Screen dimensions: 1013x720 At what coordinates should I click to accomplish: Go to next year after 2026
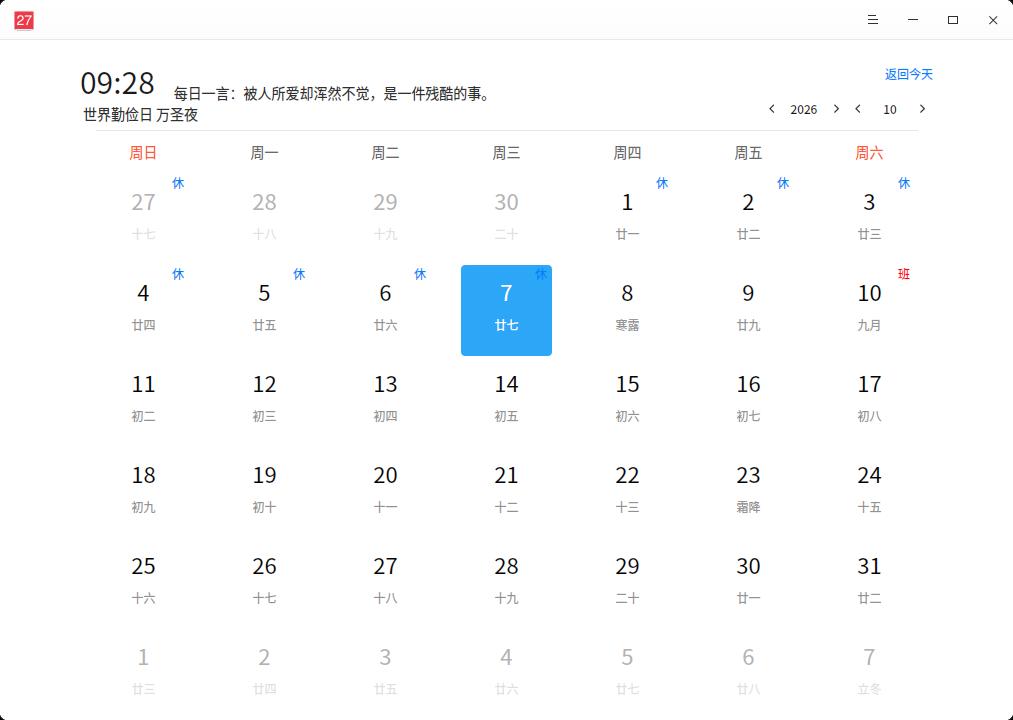[x=836, y=109]
